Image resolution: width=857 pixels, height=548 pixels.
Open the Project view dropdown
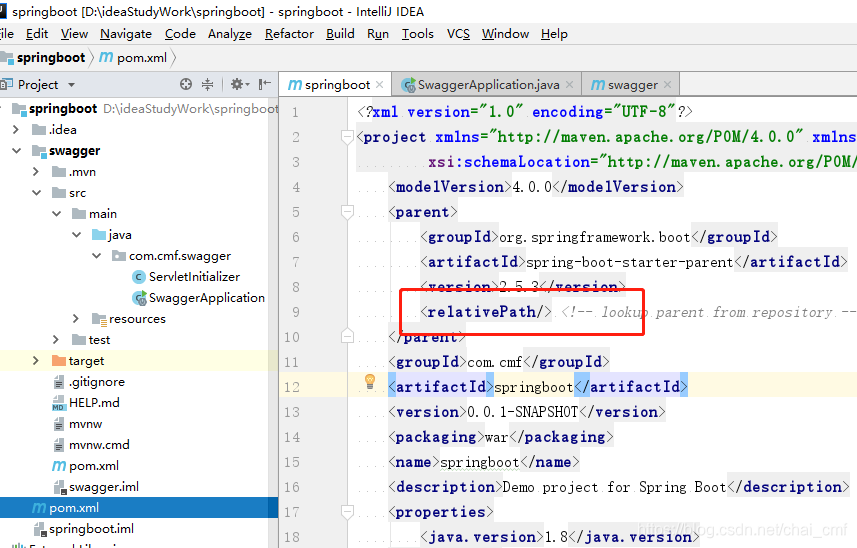point(71,85)
